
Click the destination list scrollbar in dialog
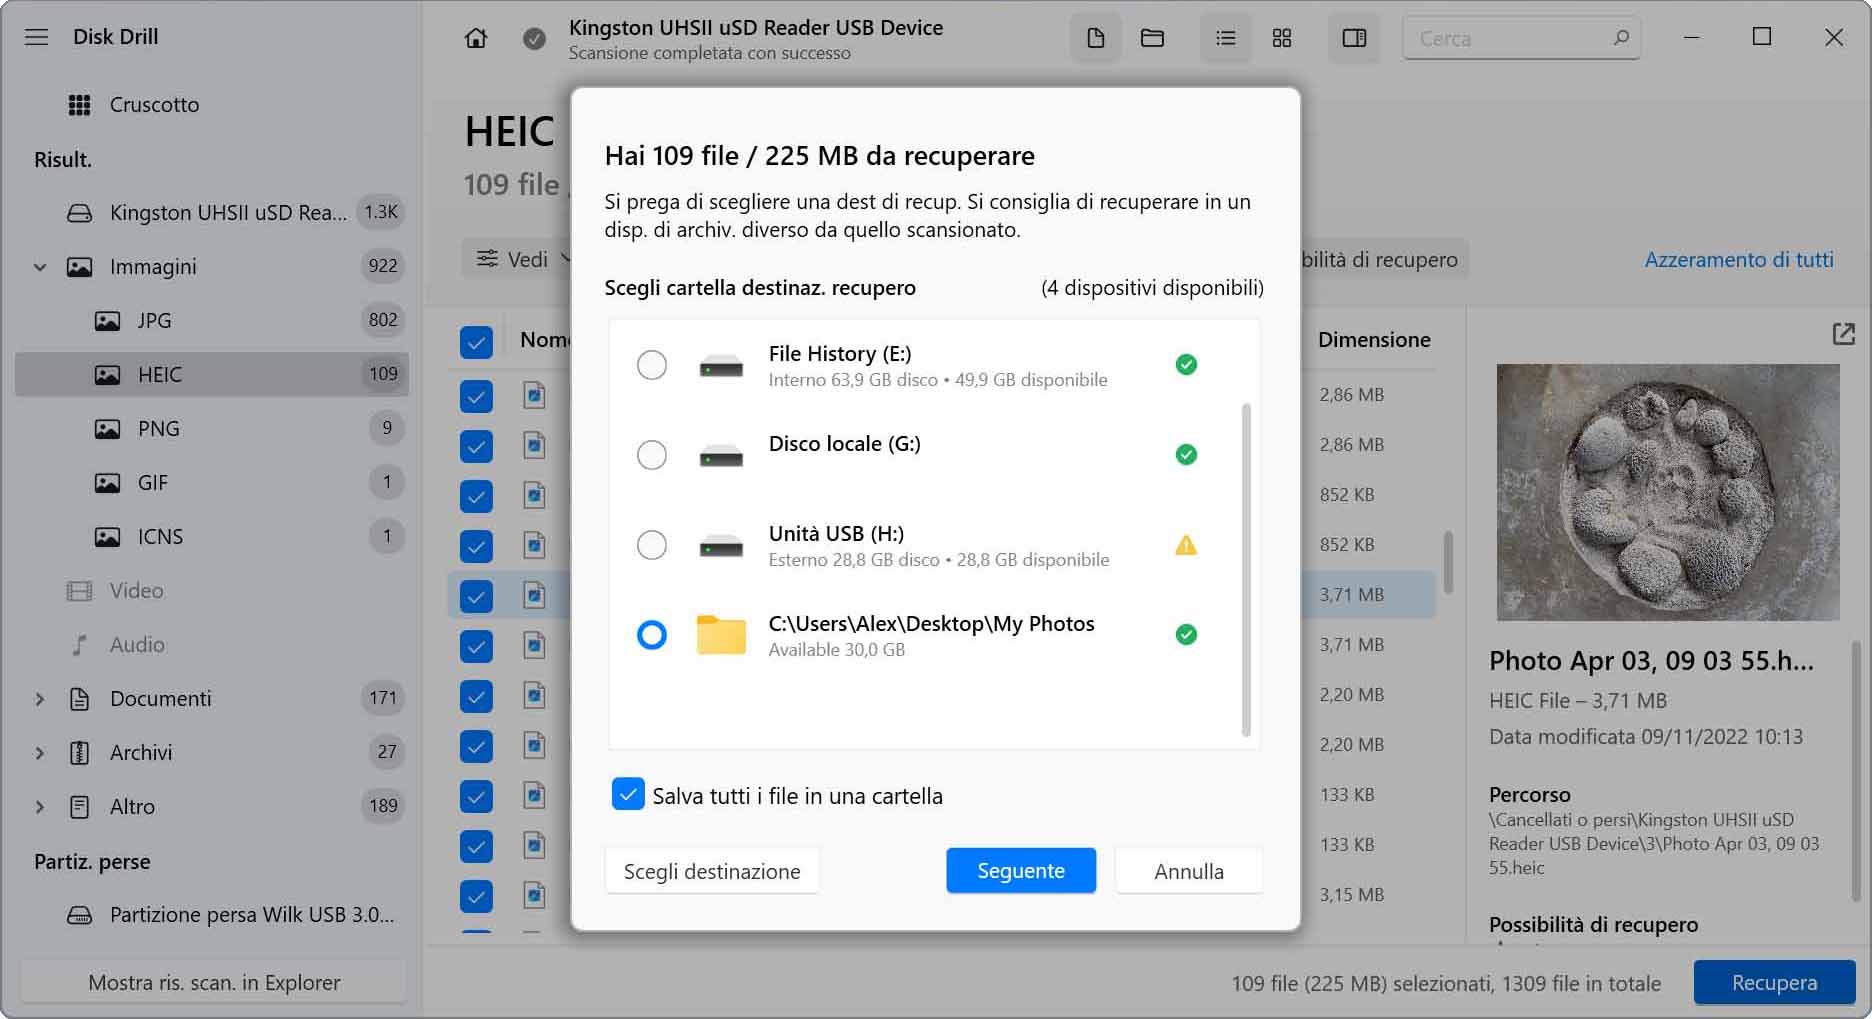point(1246,570)
